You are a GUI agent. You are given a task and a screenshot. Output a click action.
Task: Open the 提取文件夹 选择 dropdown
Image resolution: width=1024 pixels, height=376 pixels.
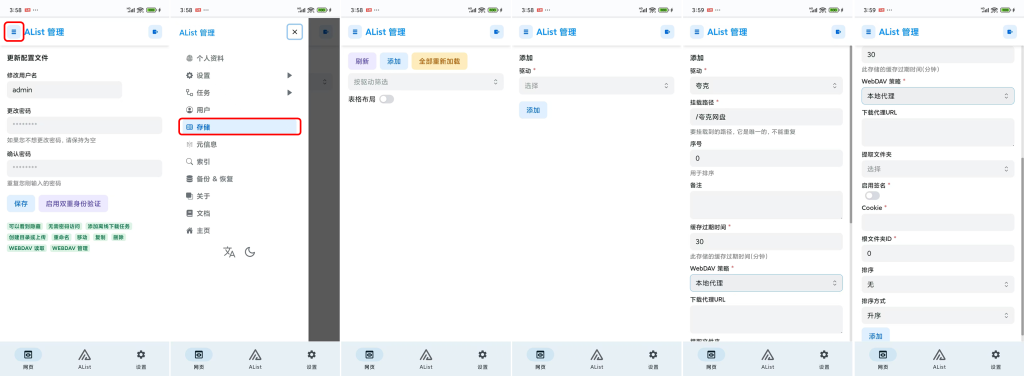938,168
